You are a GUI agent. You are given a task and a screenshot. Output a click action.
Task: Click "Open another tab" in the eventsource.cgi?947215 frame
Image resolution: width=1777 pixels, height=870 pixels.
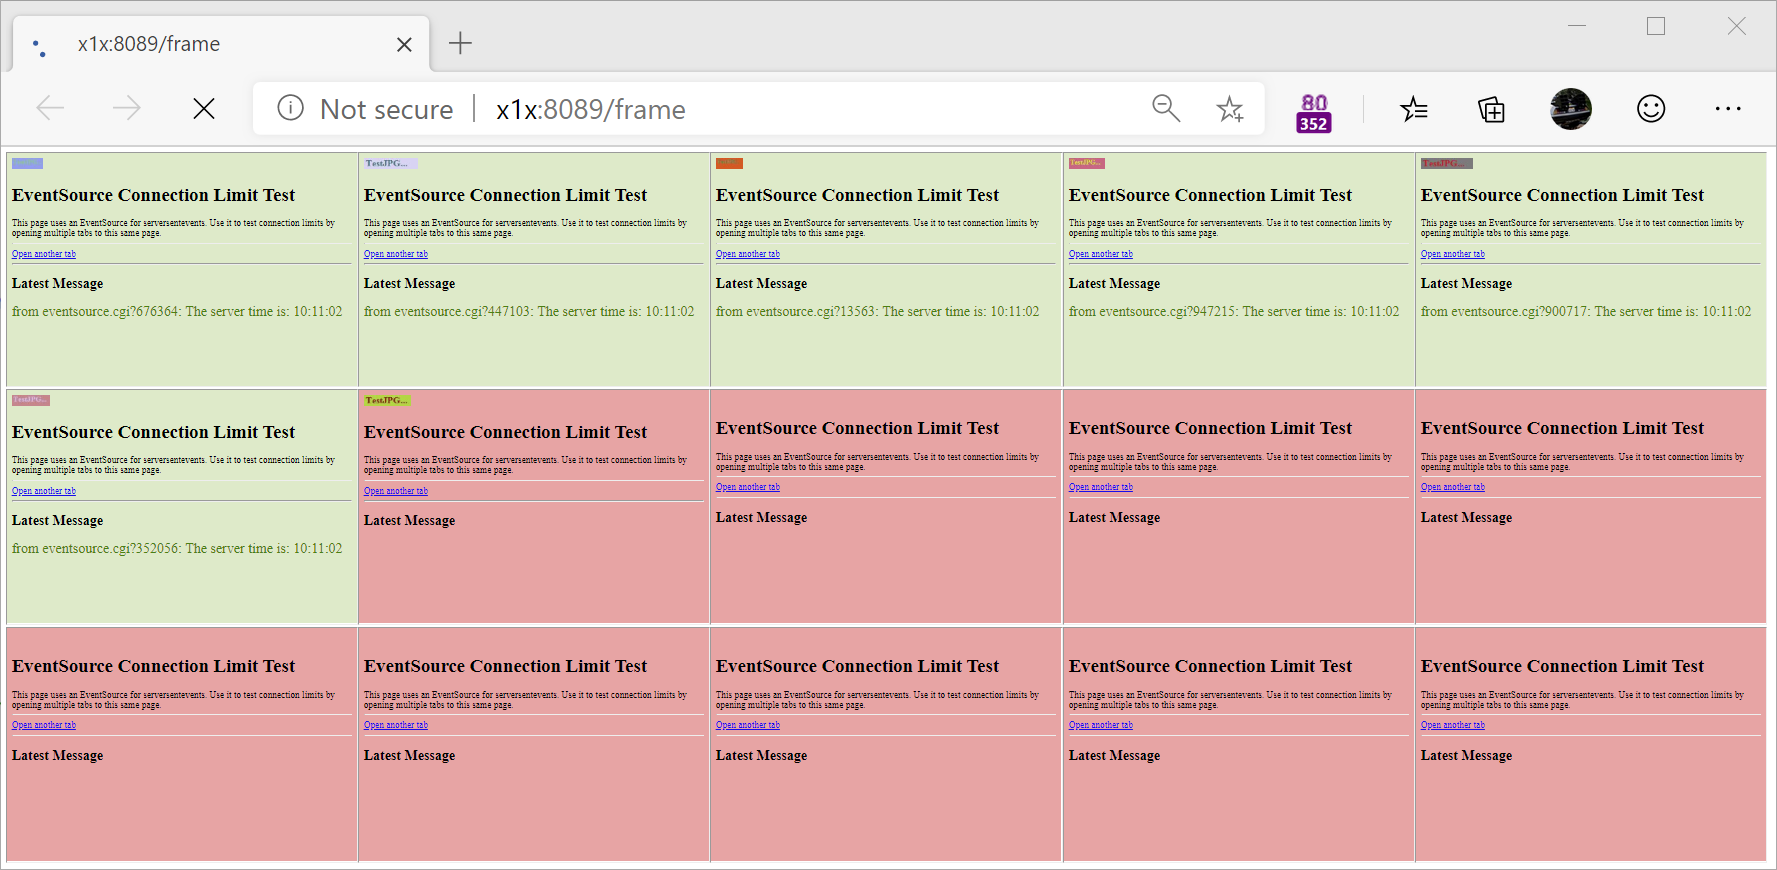click(x=1100, y=254)
